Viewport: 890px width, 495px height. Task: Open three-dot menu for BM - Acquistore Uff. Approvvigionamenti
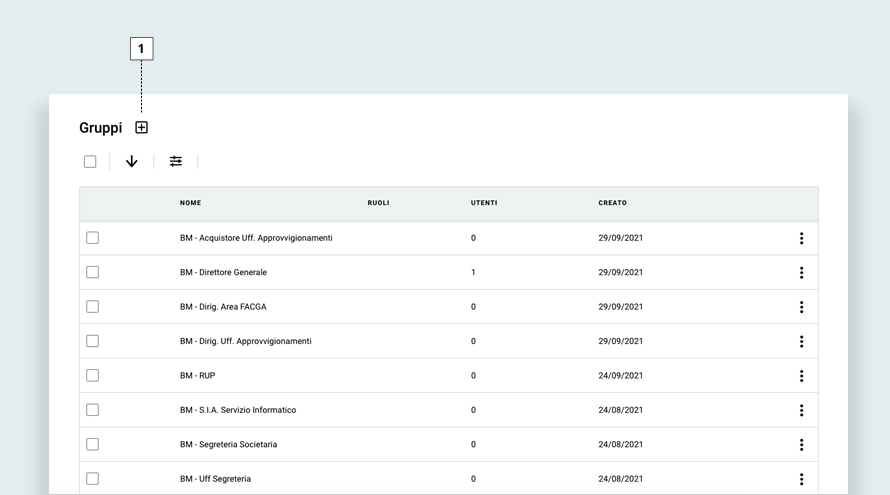[801, 238]
